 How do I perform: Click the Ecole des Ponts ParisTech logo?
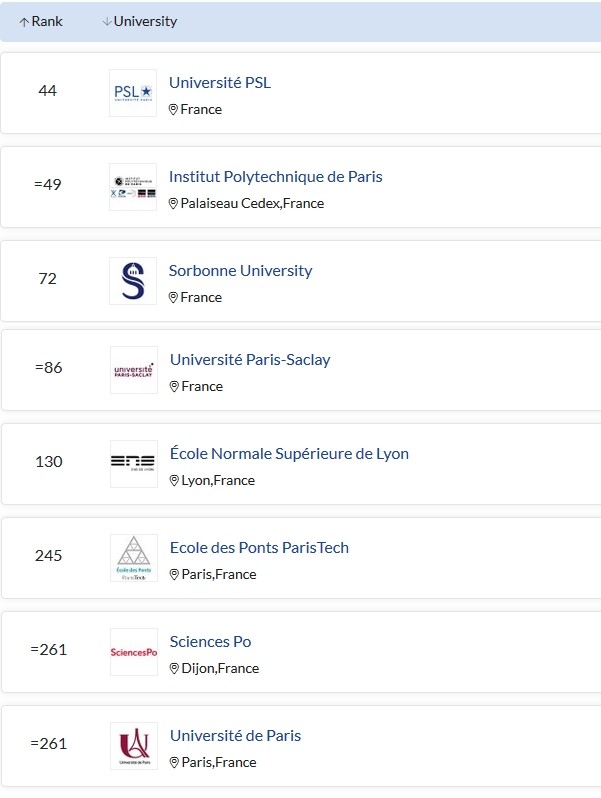tap(134, 558)
